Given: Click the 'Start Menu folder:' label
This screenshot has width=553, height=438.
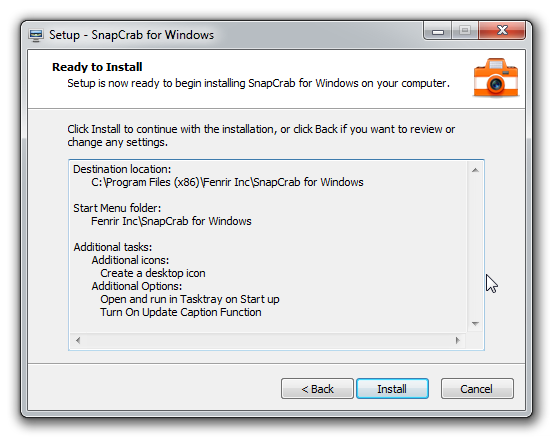Looking at the screenshot, I should 117,208.
